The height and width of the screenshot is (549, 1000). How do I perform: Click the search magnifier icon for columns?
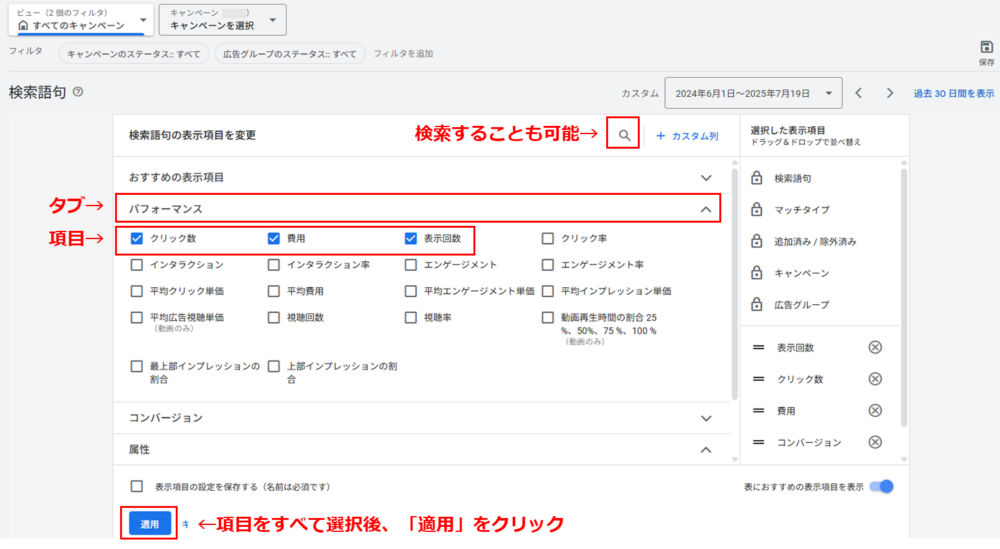pos(623,135)
